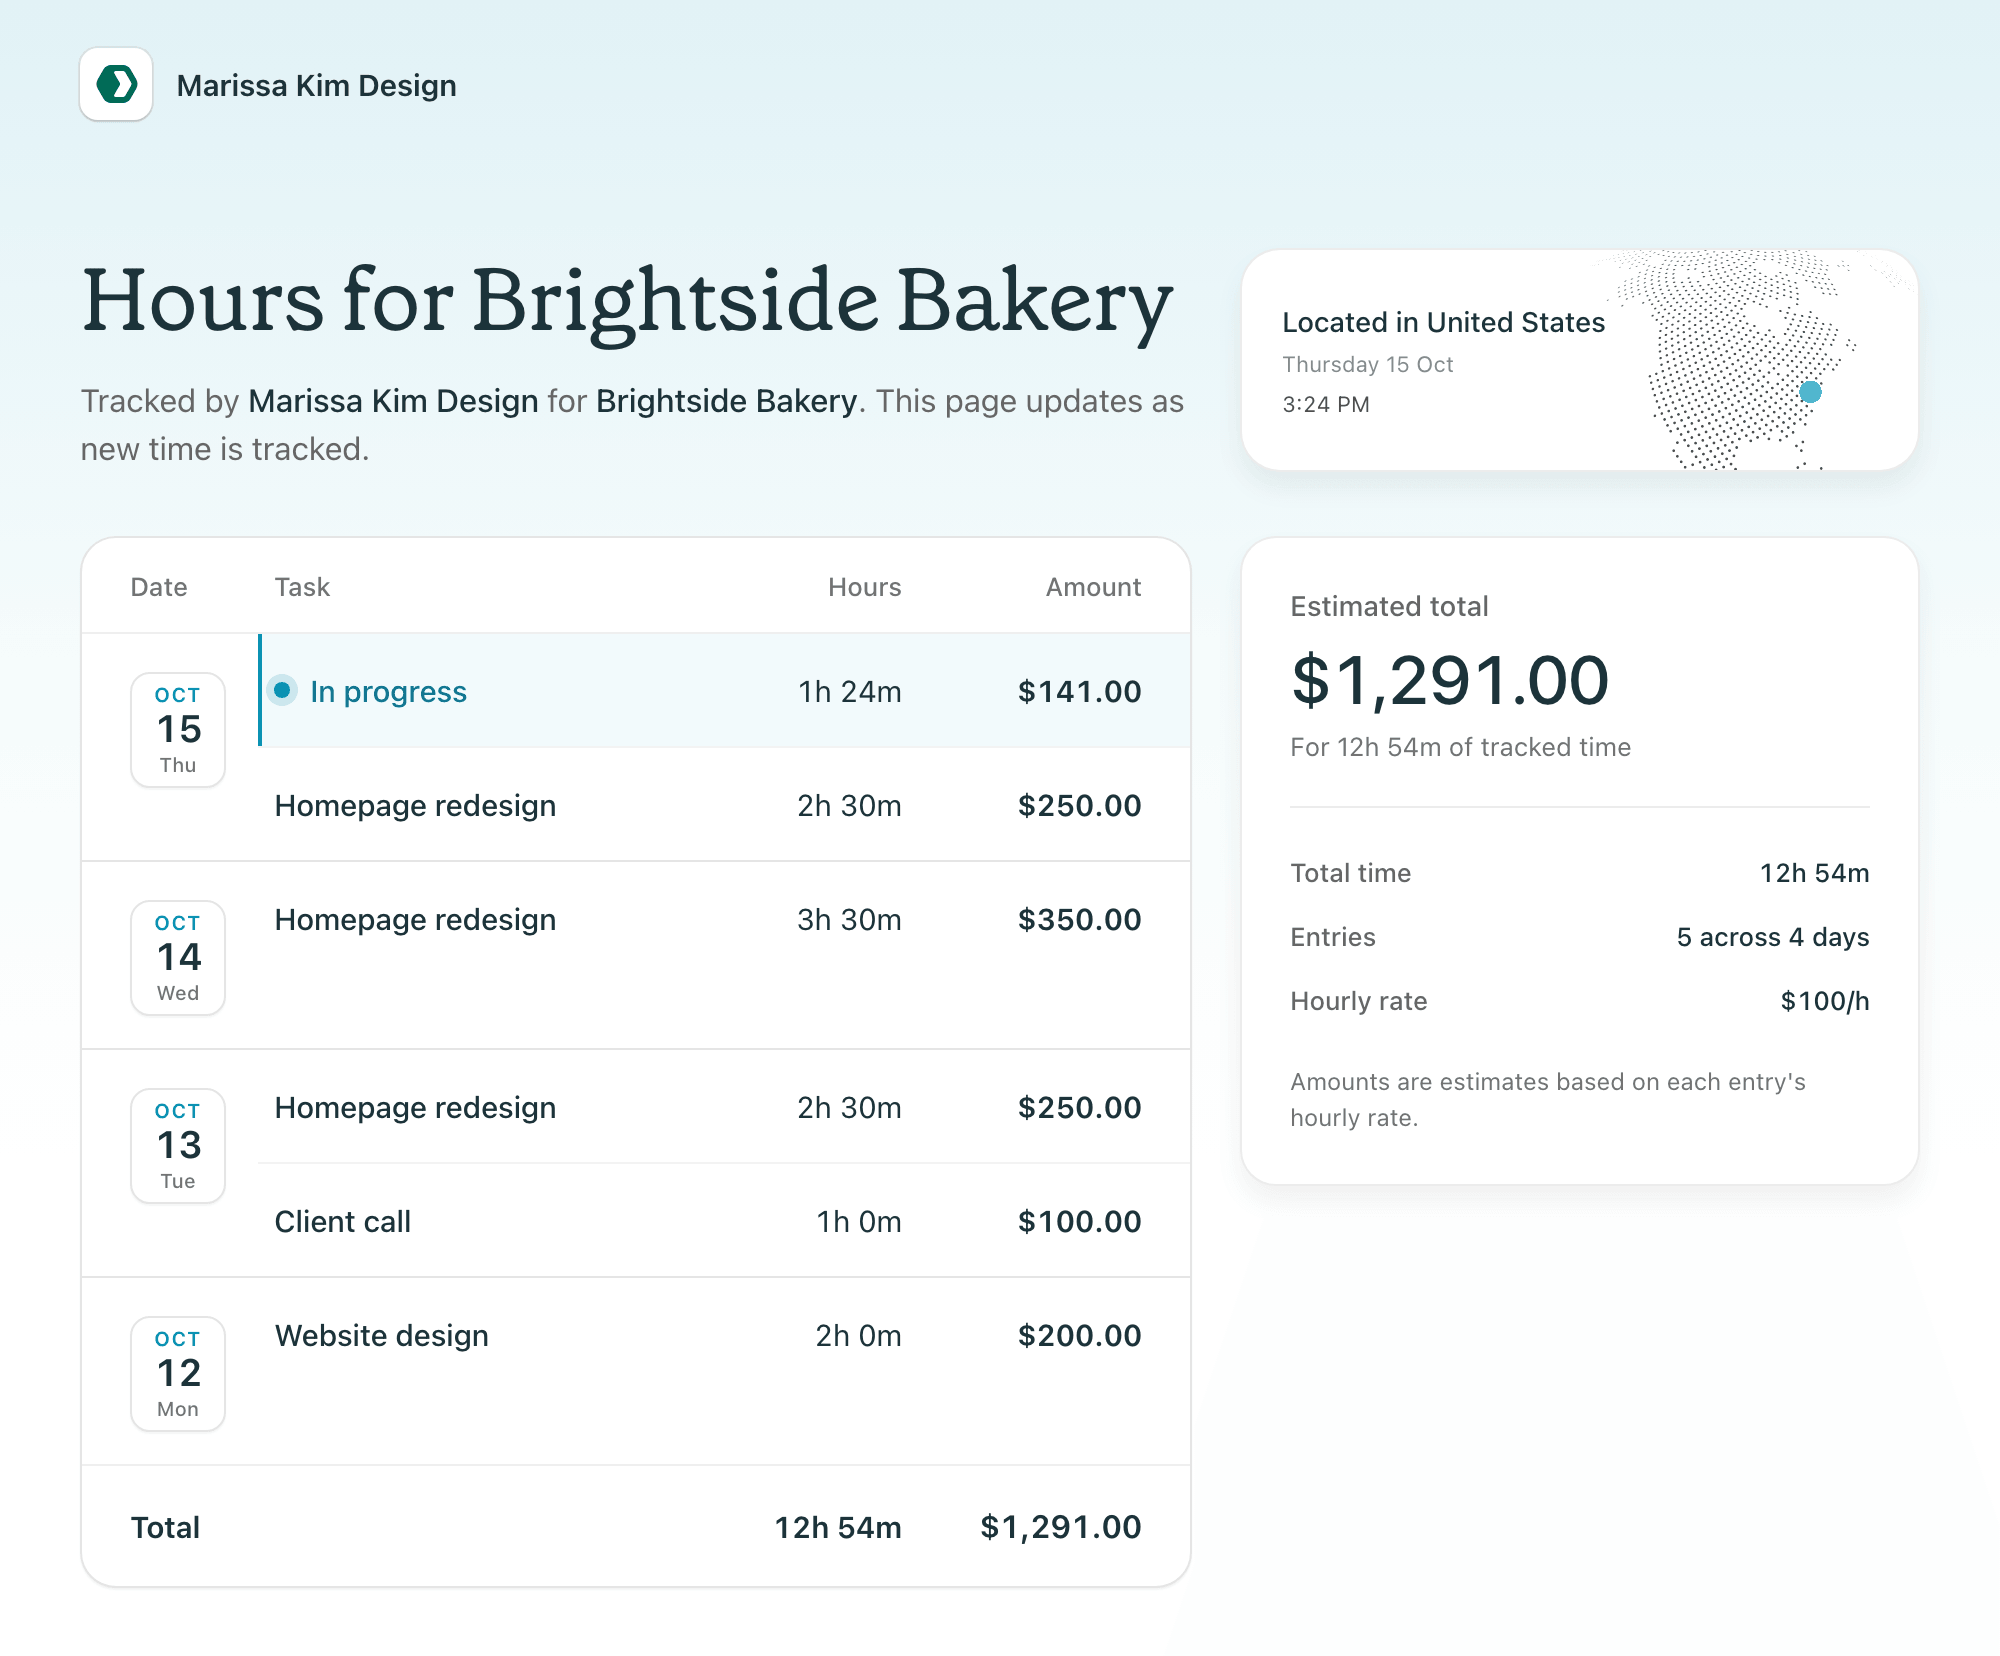Click the large $1,291.00 estimated total
Viewport: 2000px width, 1656px height.
click(1450, 681)
